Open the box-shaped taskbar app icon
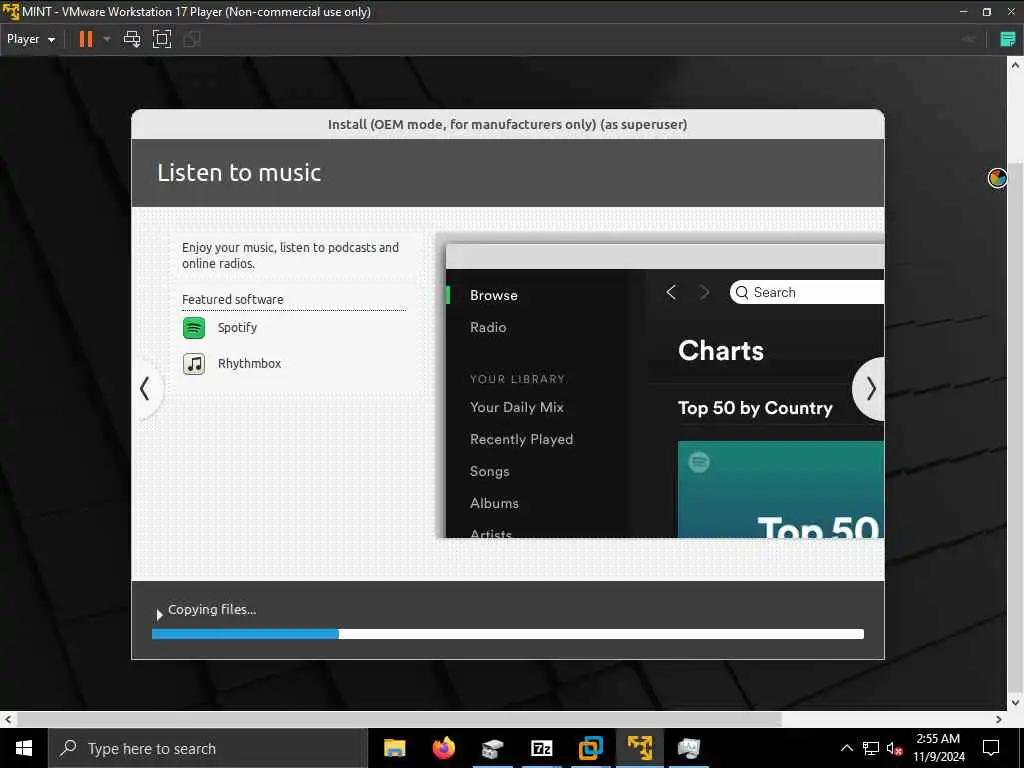The image size is (1024, 768). point(492,748)
